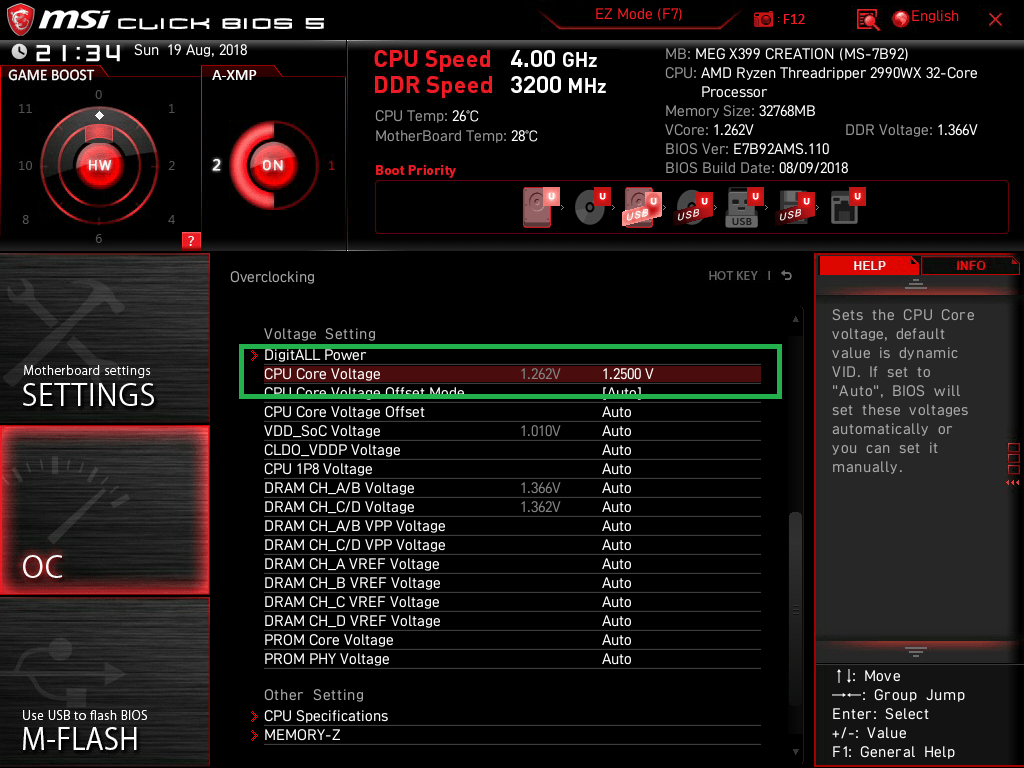Select the PROM PHY Voltage row
This screenshot has height=768, width=1024.
512,658
